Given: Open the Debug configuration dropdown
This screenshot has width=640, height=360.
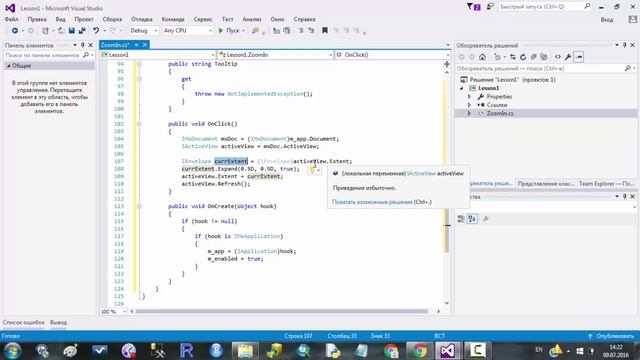Looking at the screenshot, I should [x=144, y=31].
